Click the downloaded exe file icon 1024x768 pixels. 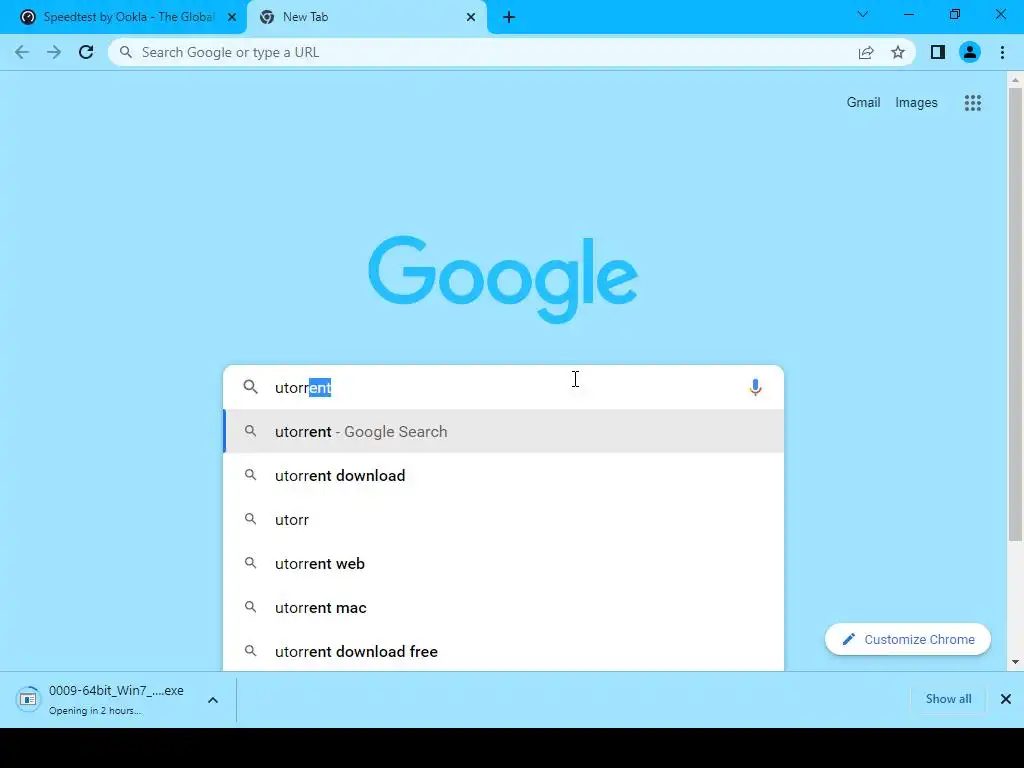[x=28, y=699]
